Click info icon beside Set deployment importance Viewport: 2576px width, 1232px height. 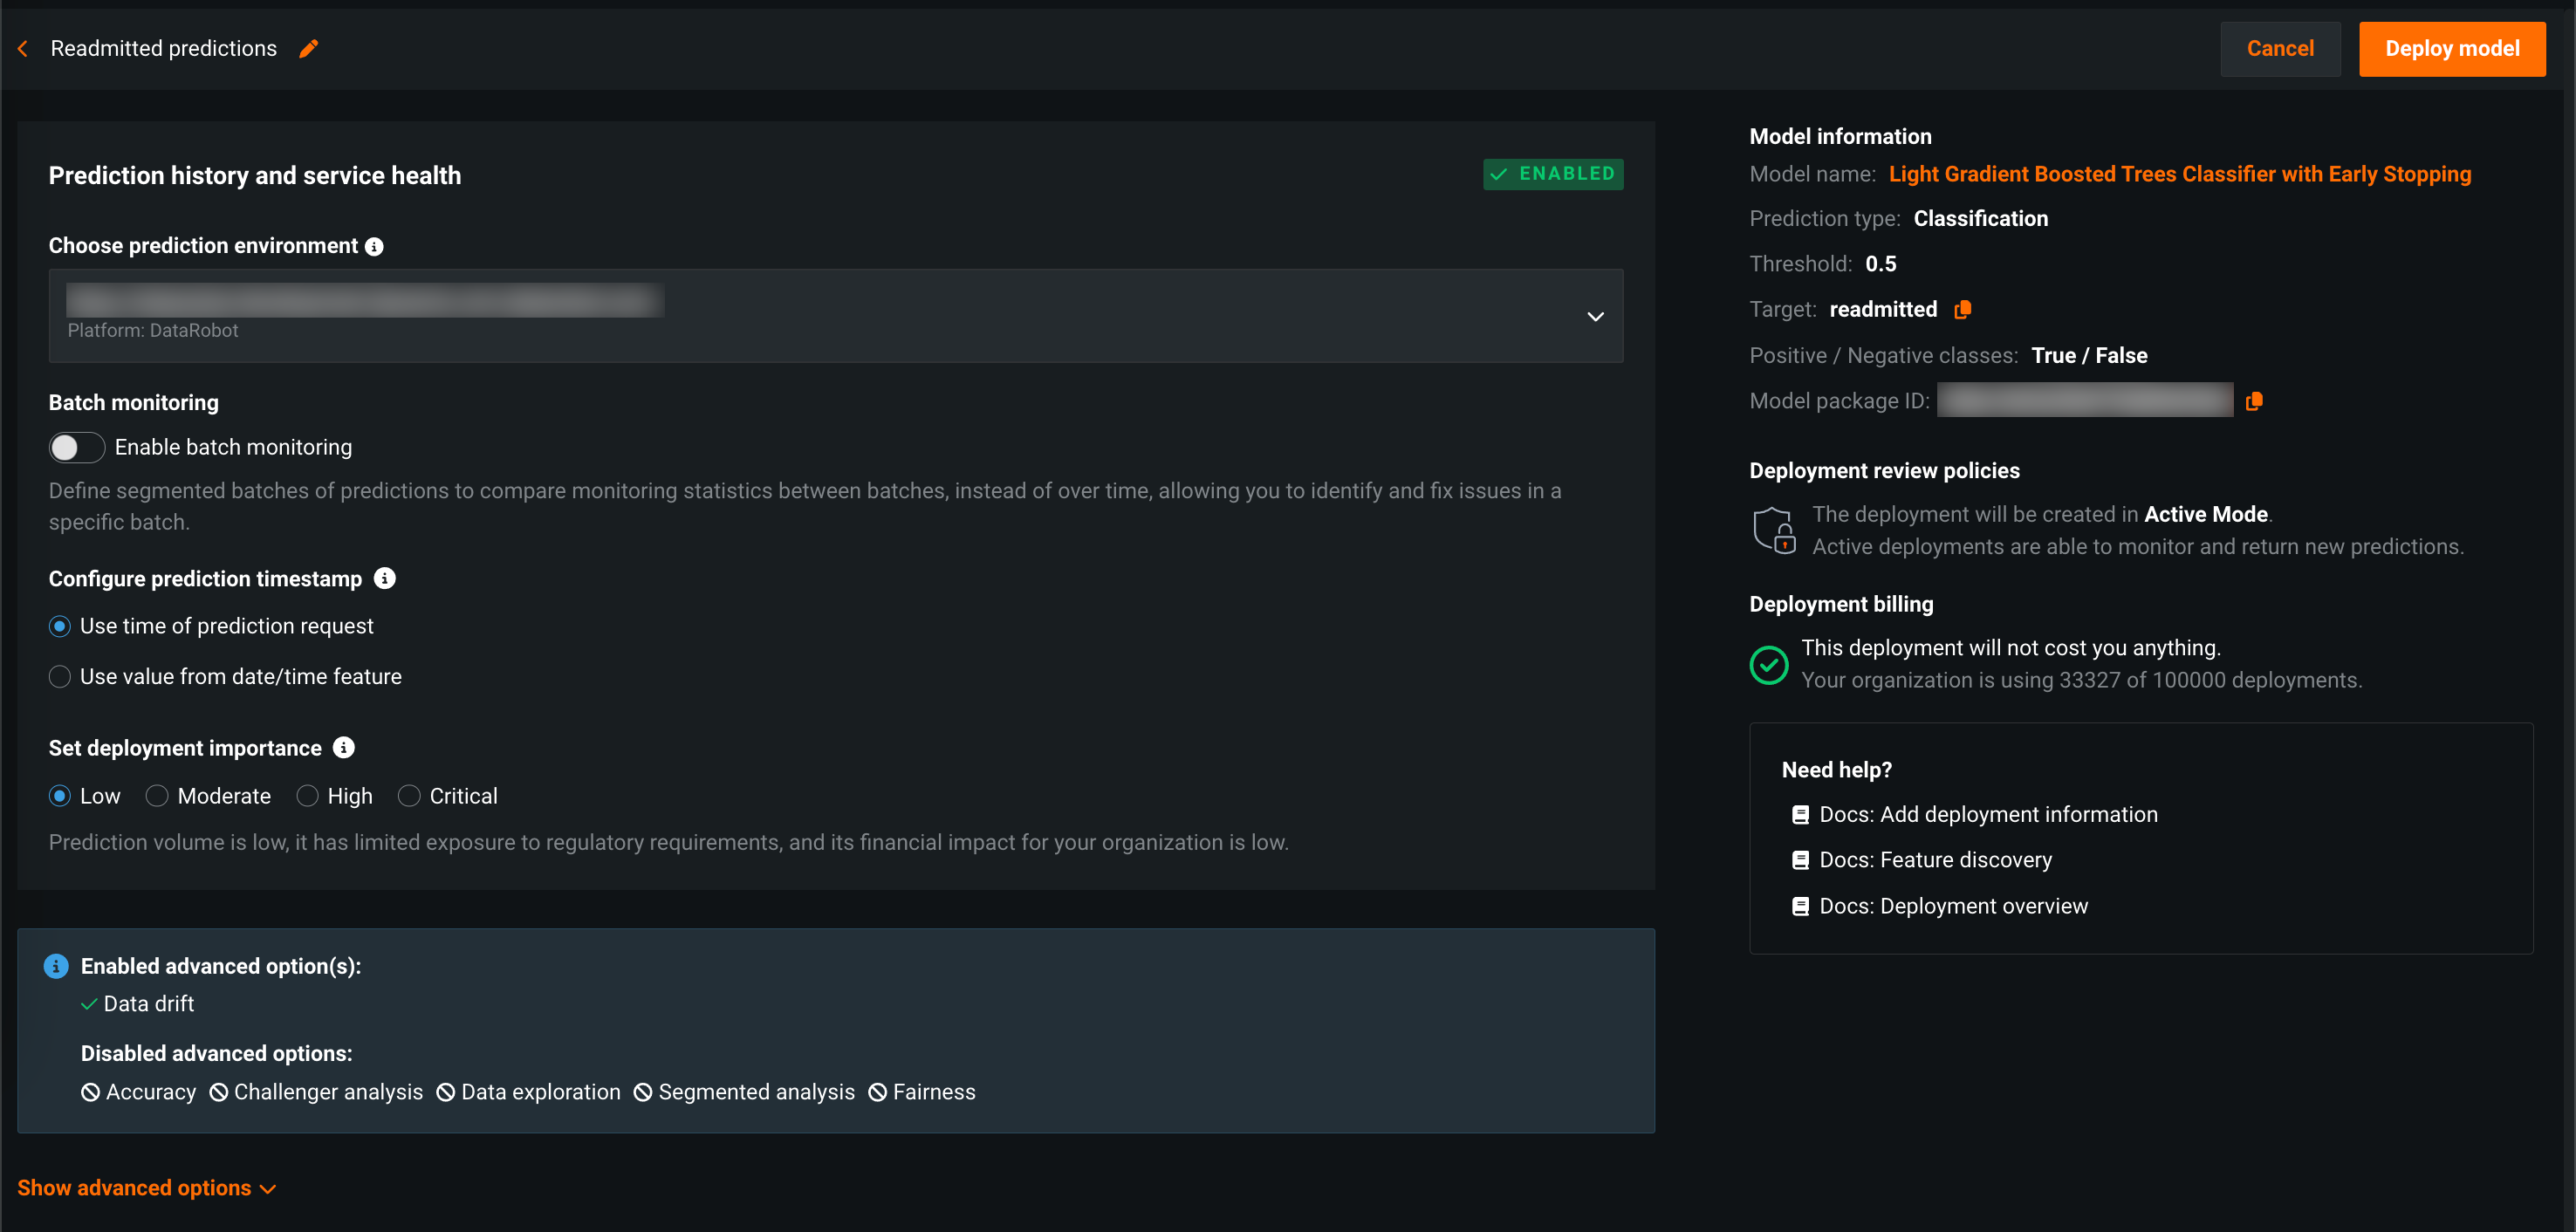click(344, 747)
